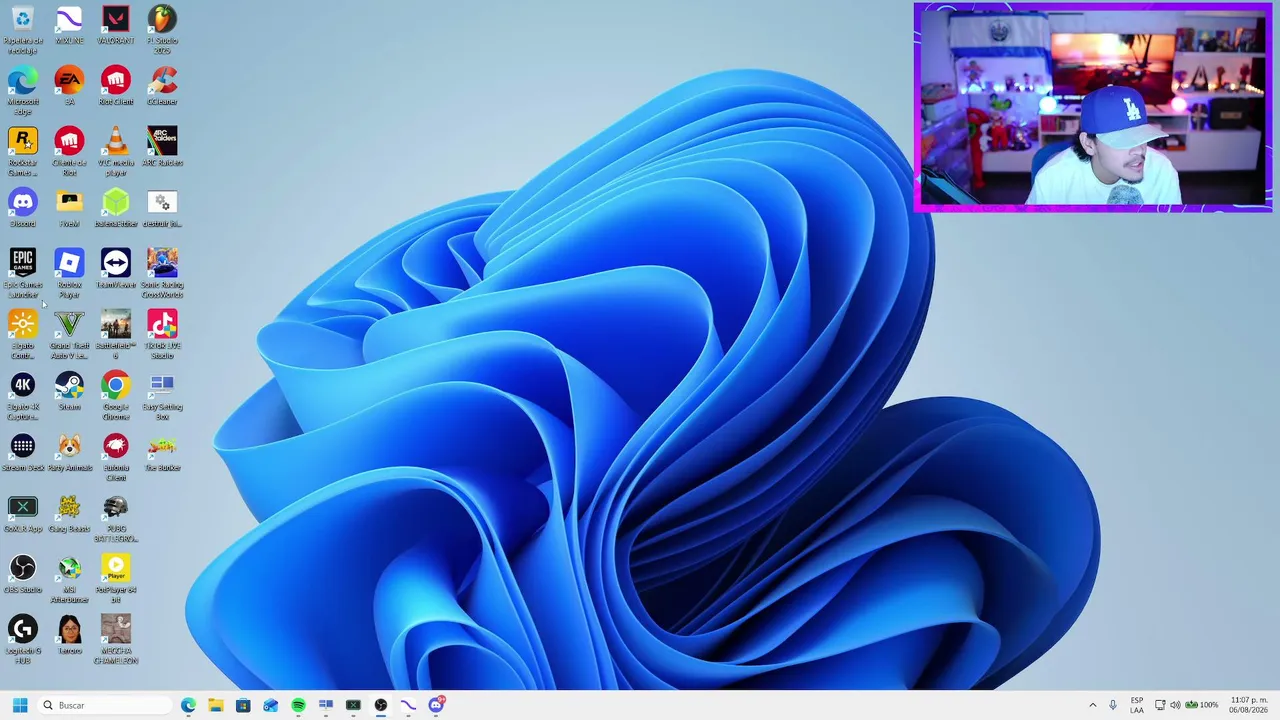Change the ESP LAA keyboard language
The image size is (1280, 720).
[1137, 705]
